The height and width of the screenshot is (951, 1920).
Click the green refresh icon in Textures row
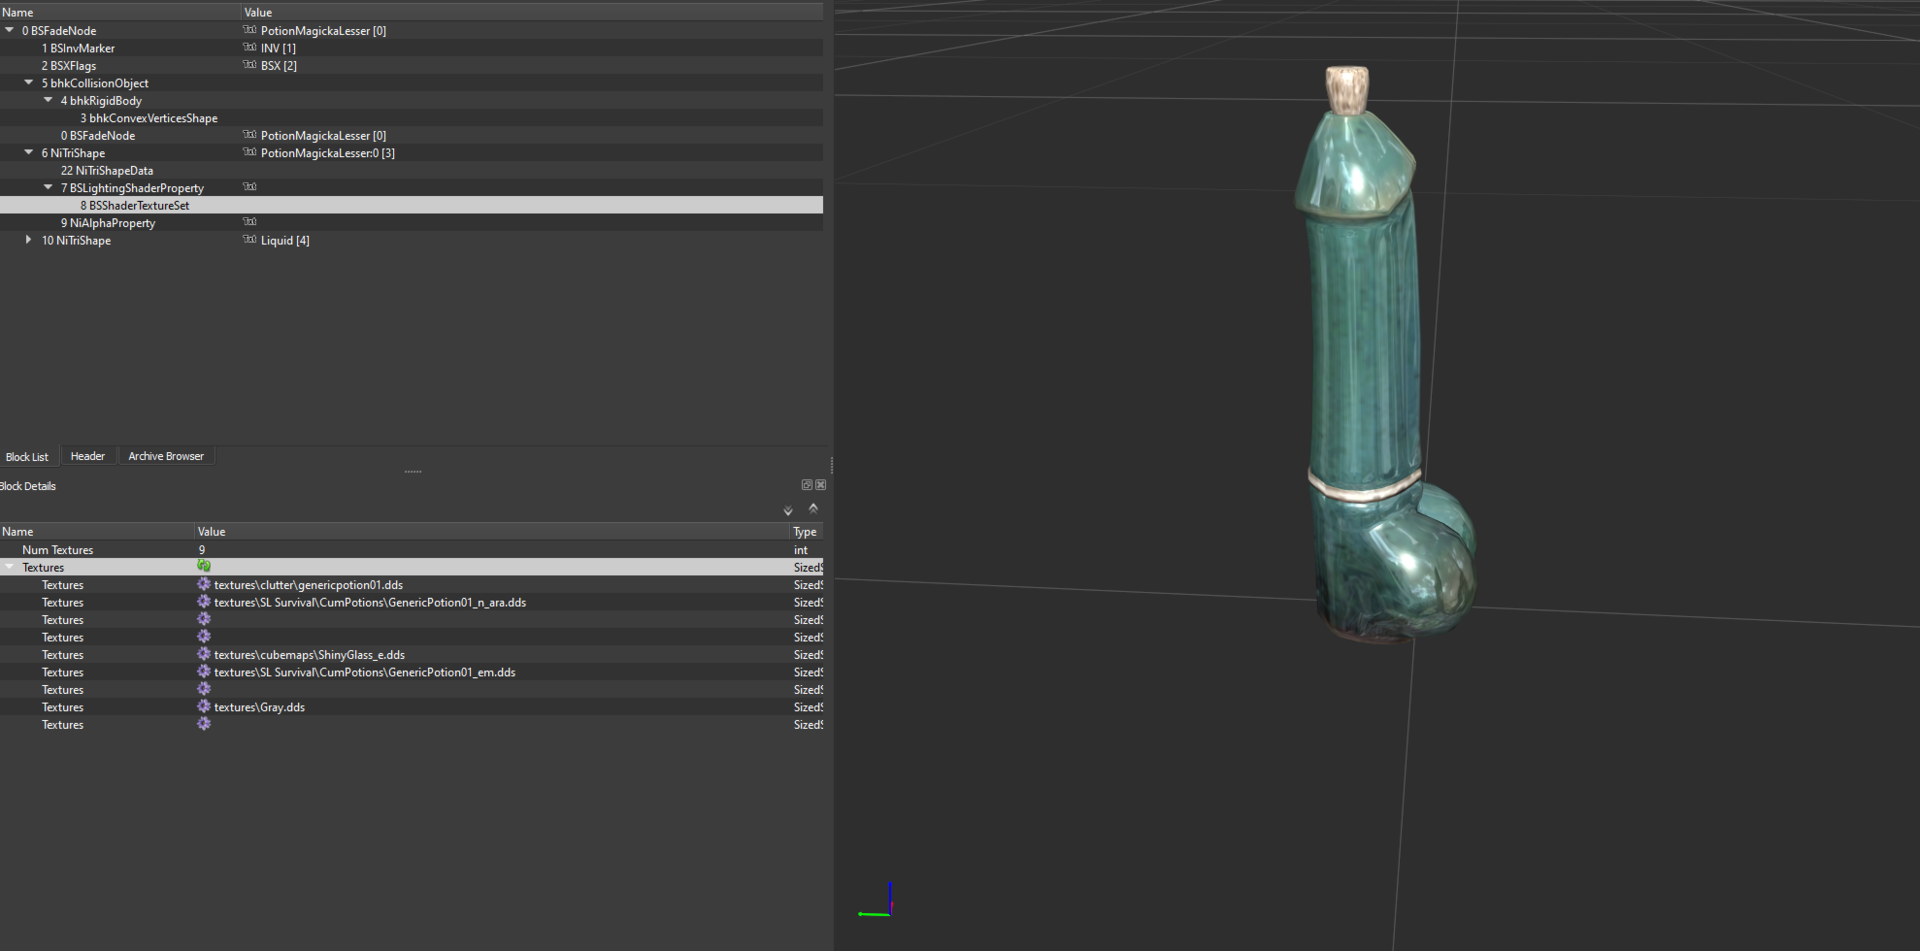(x=204, y=566)
